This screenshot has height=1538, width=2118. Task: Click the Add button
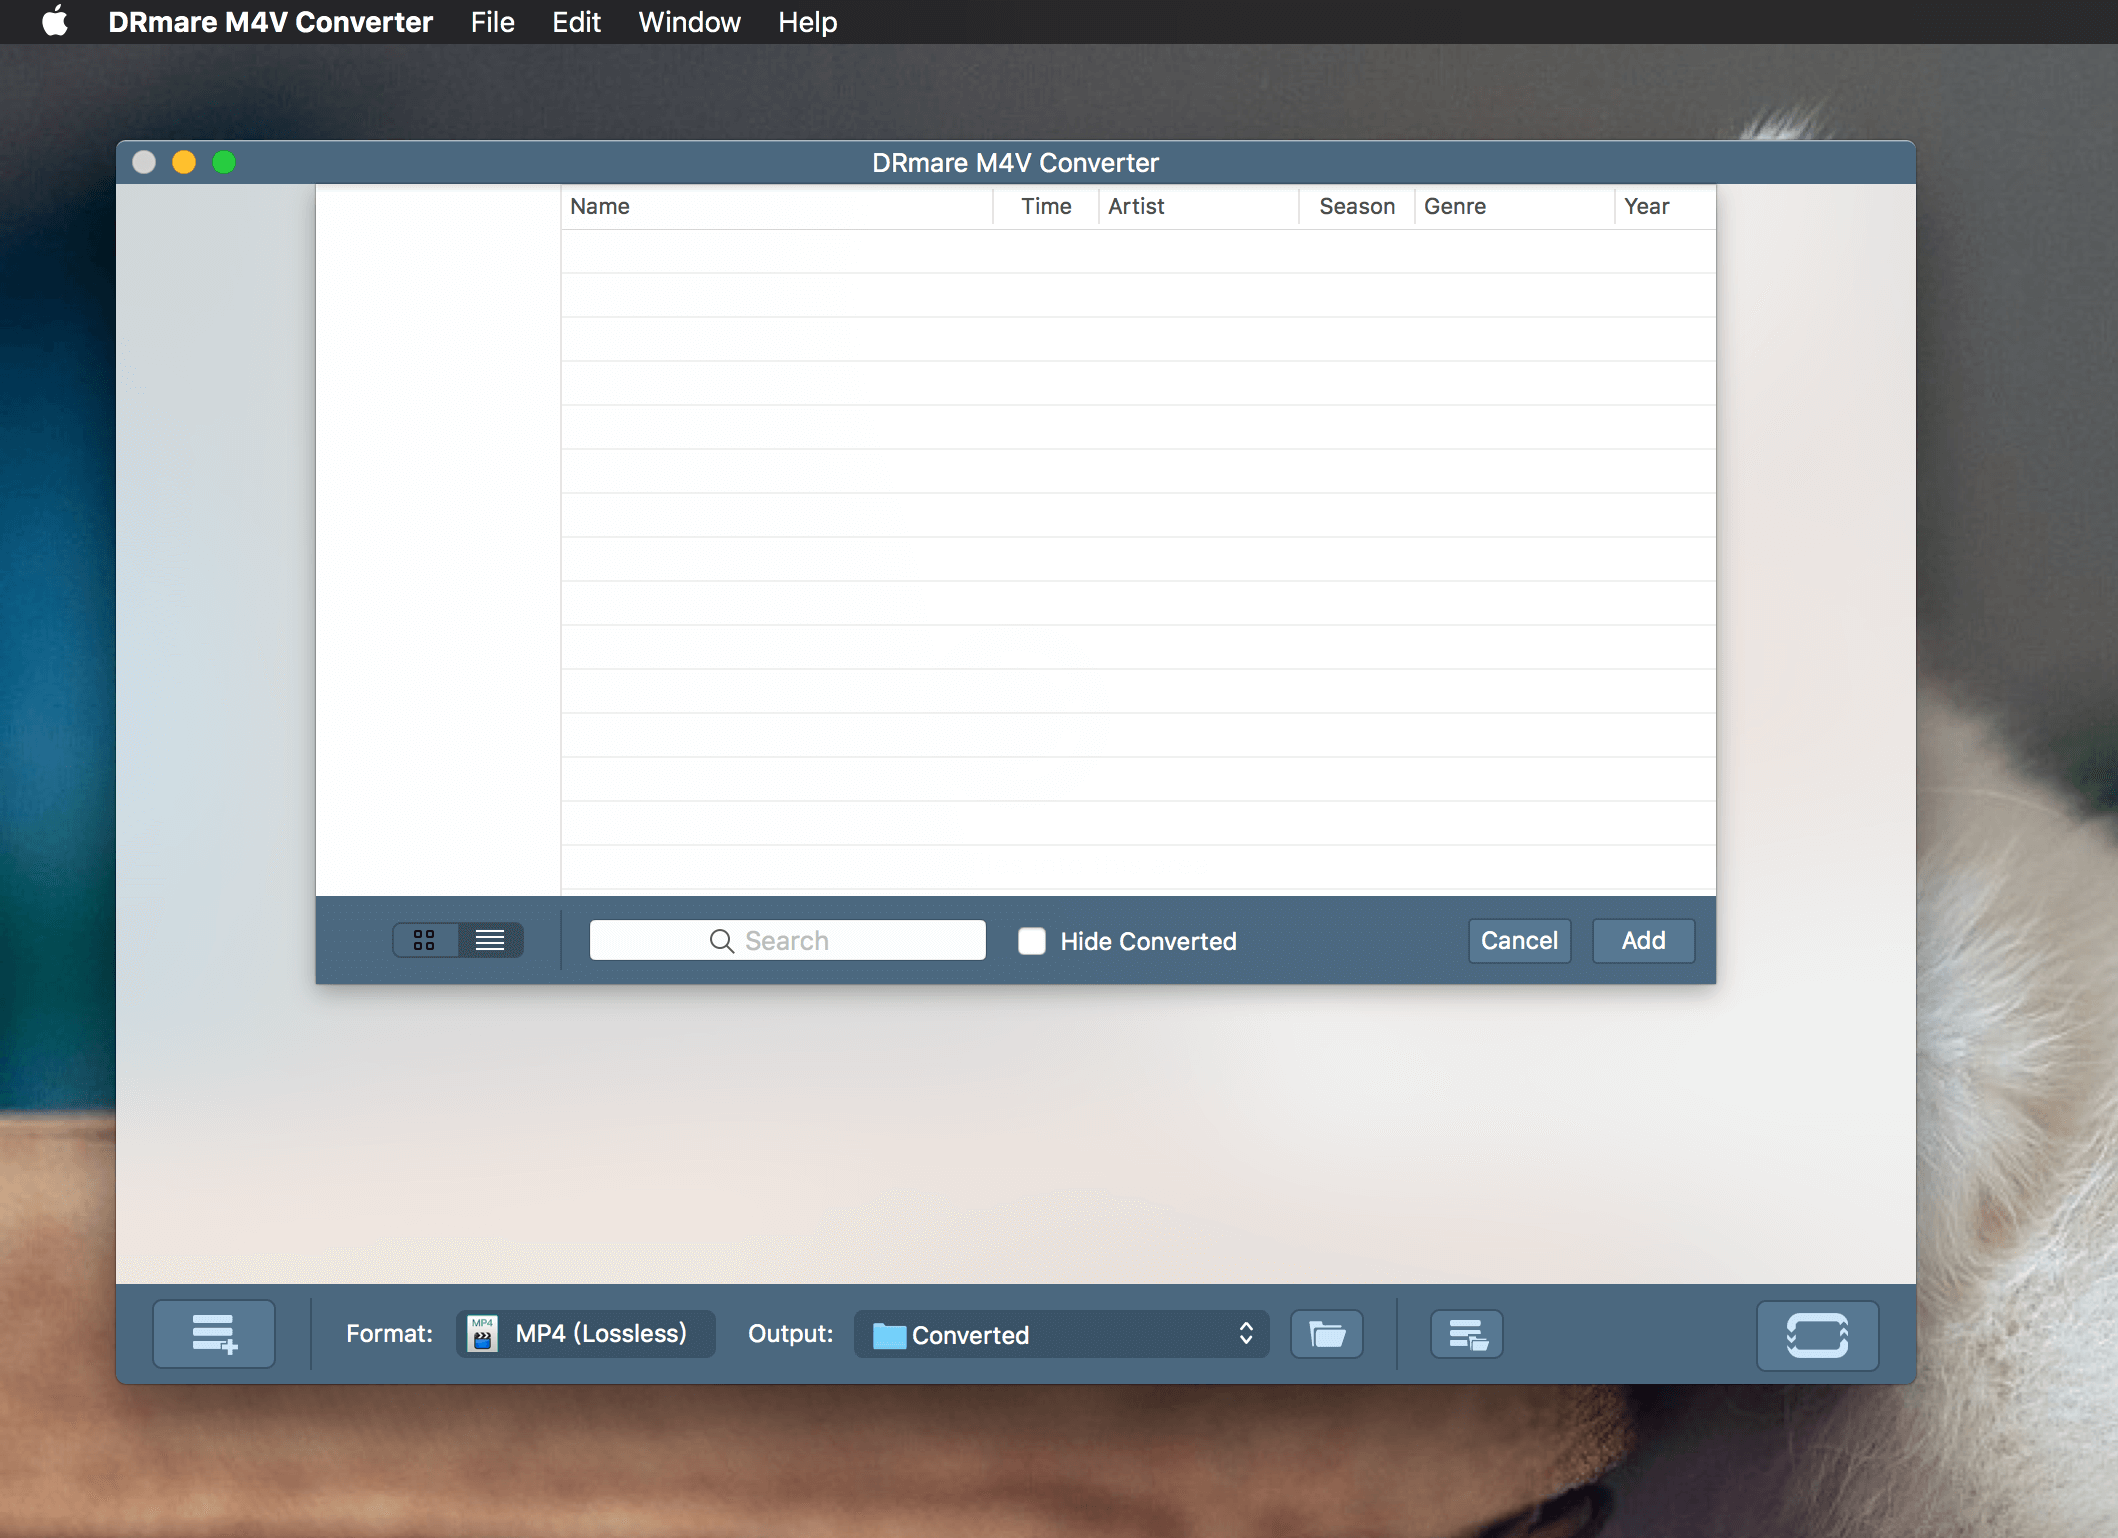pos(1643,941)
